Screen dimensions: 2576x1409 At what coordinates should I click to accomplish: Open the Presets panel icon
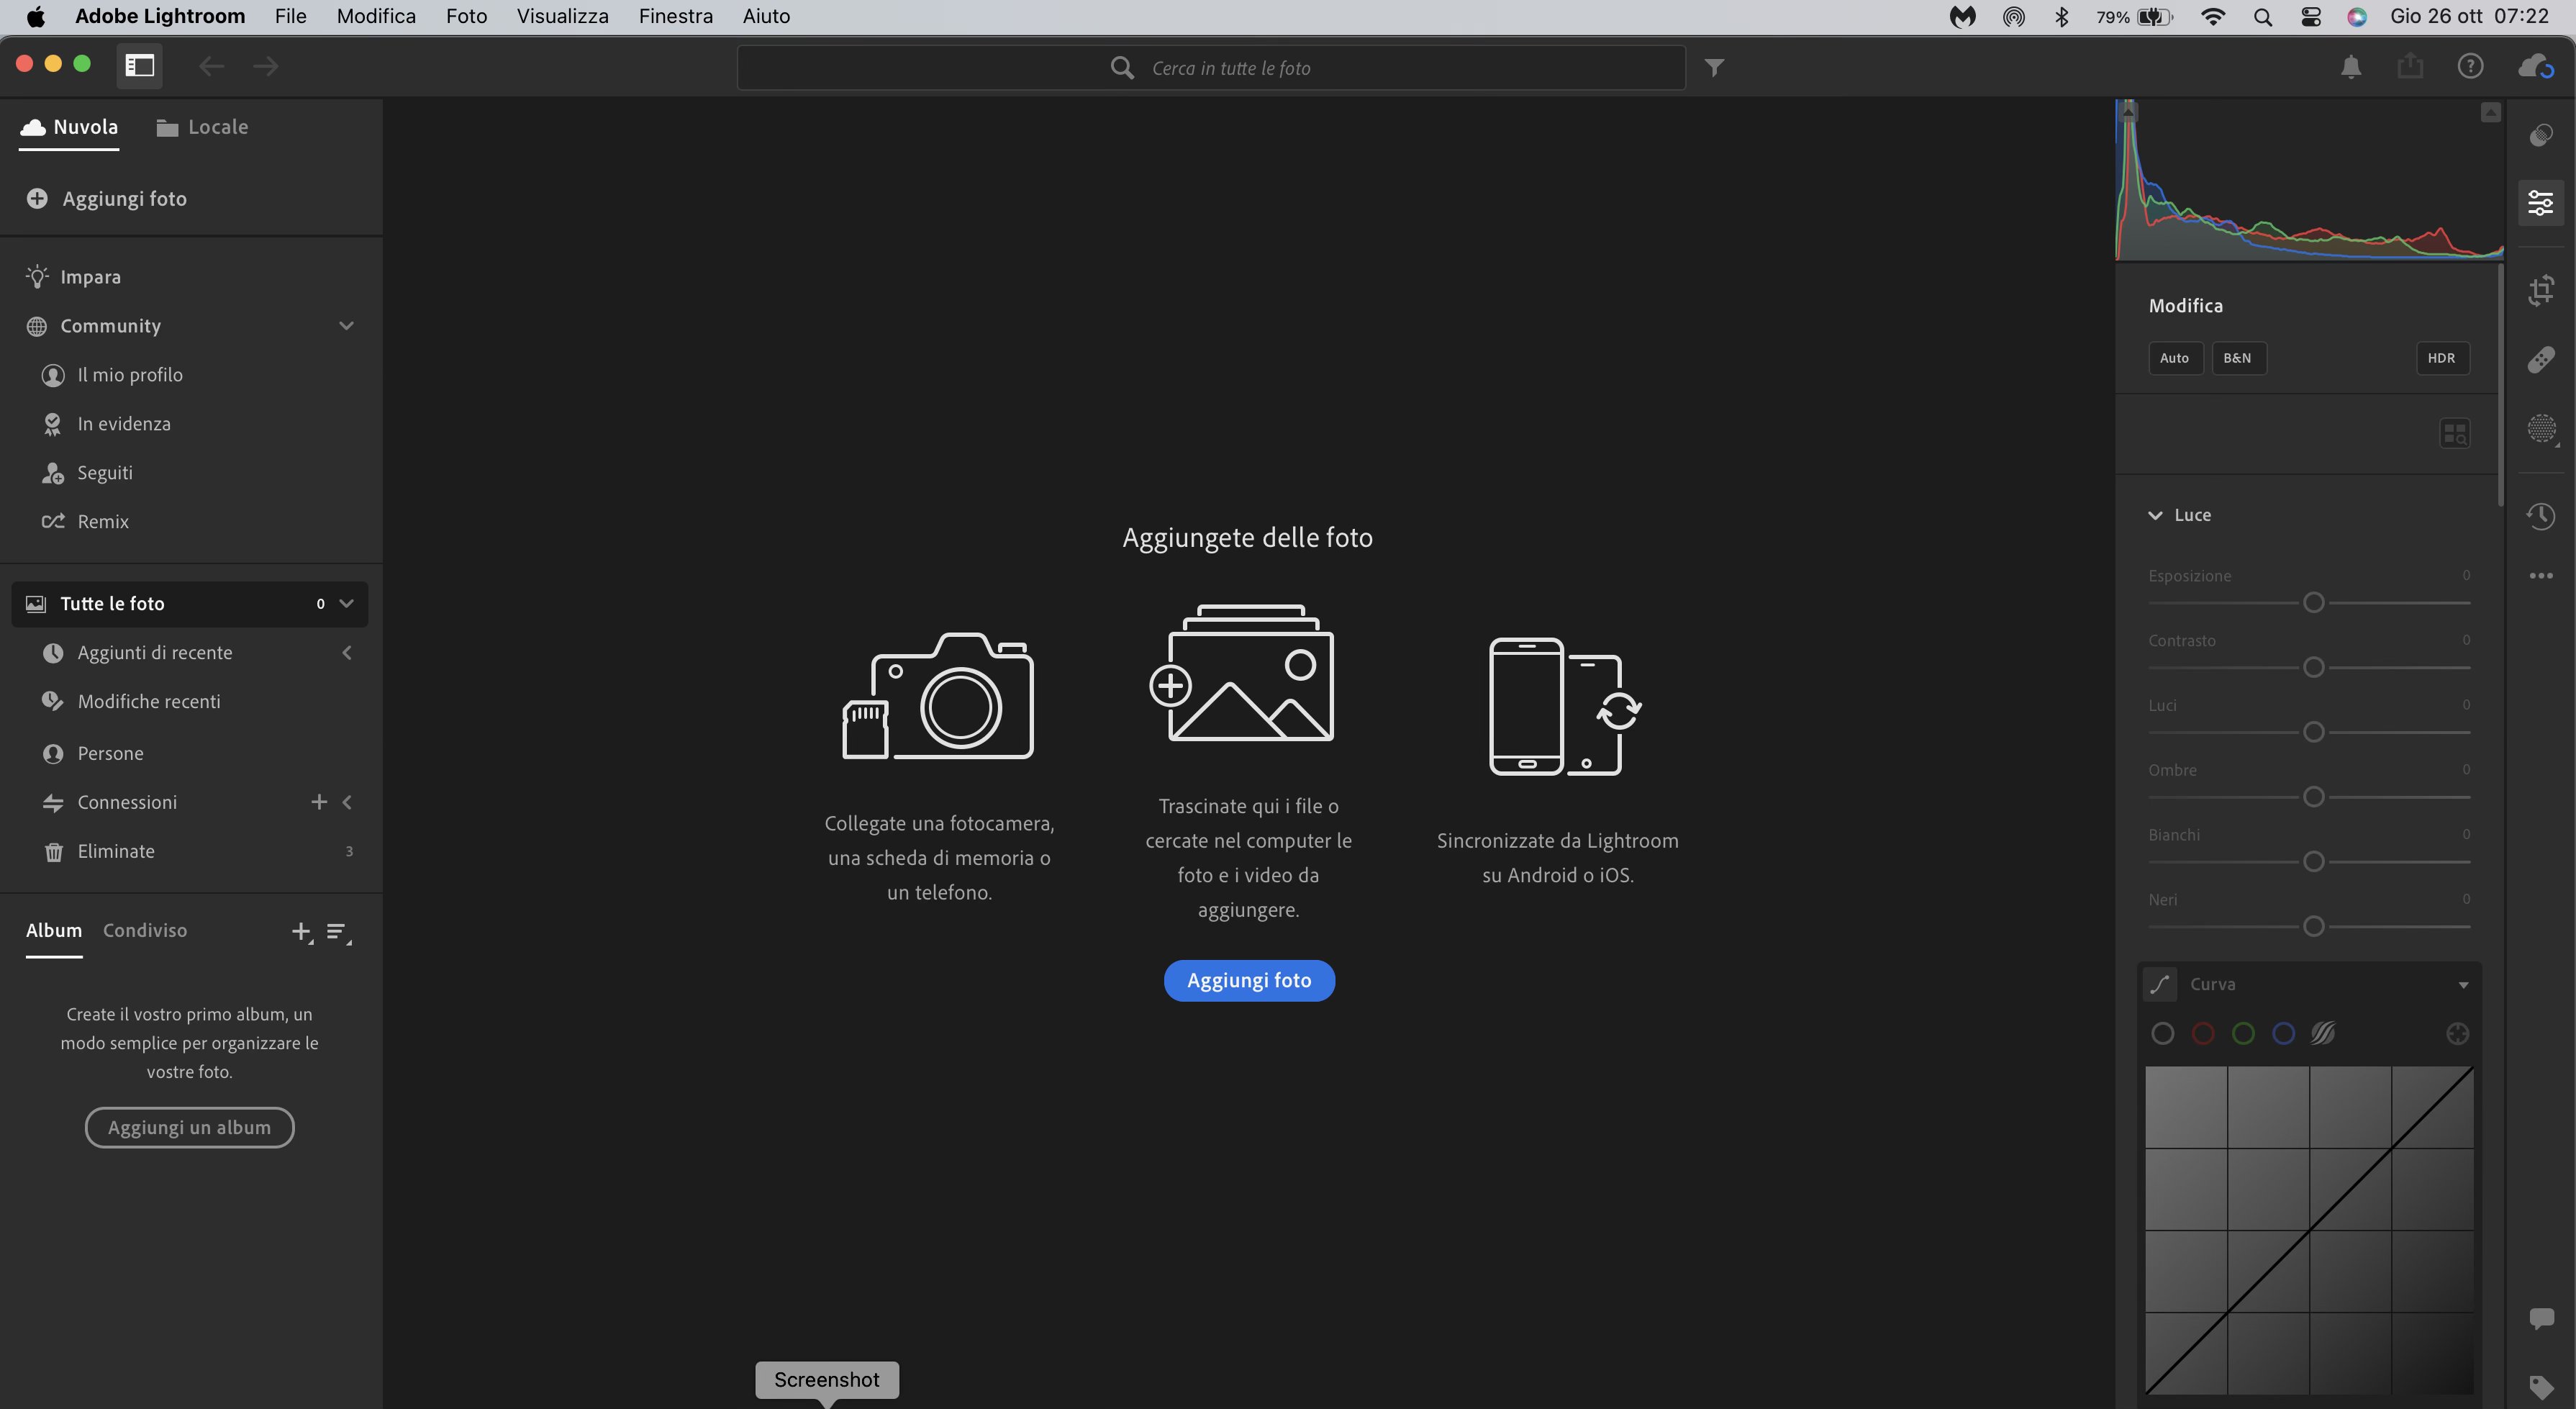2541,135
